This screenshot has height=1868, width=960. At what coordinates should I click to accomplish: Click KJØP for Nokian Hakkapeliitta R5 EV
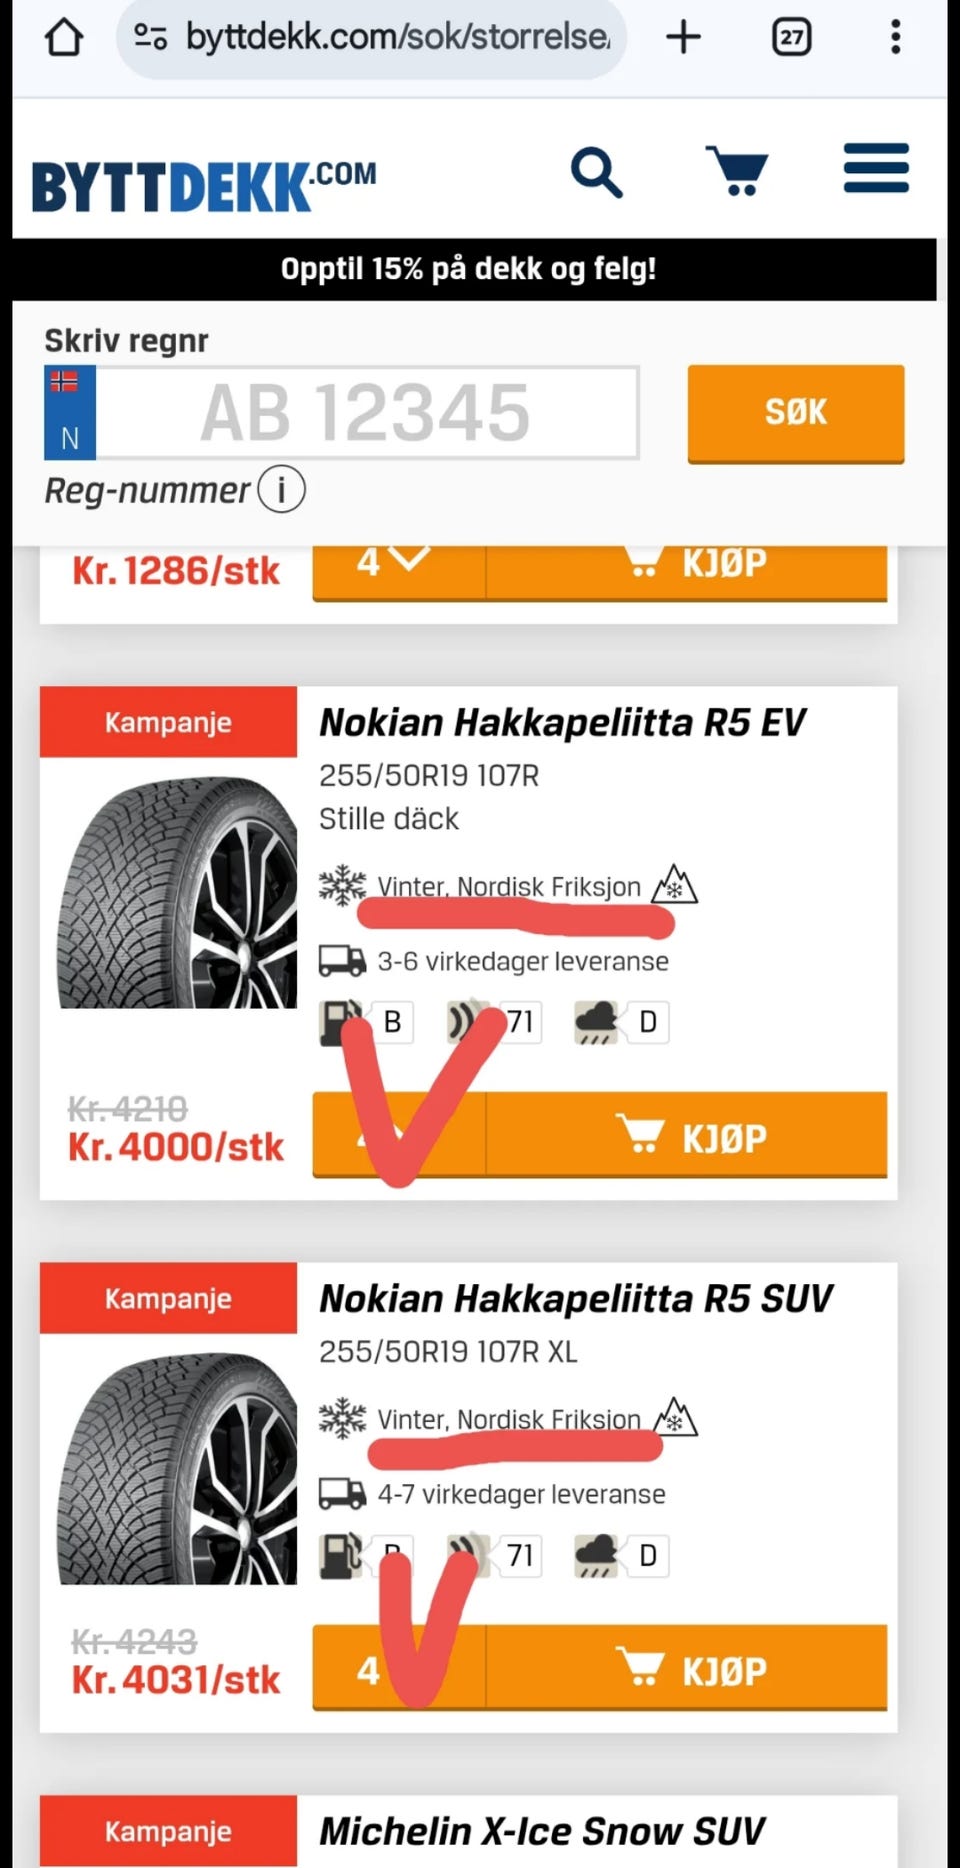[687, 1134]
